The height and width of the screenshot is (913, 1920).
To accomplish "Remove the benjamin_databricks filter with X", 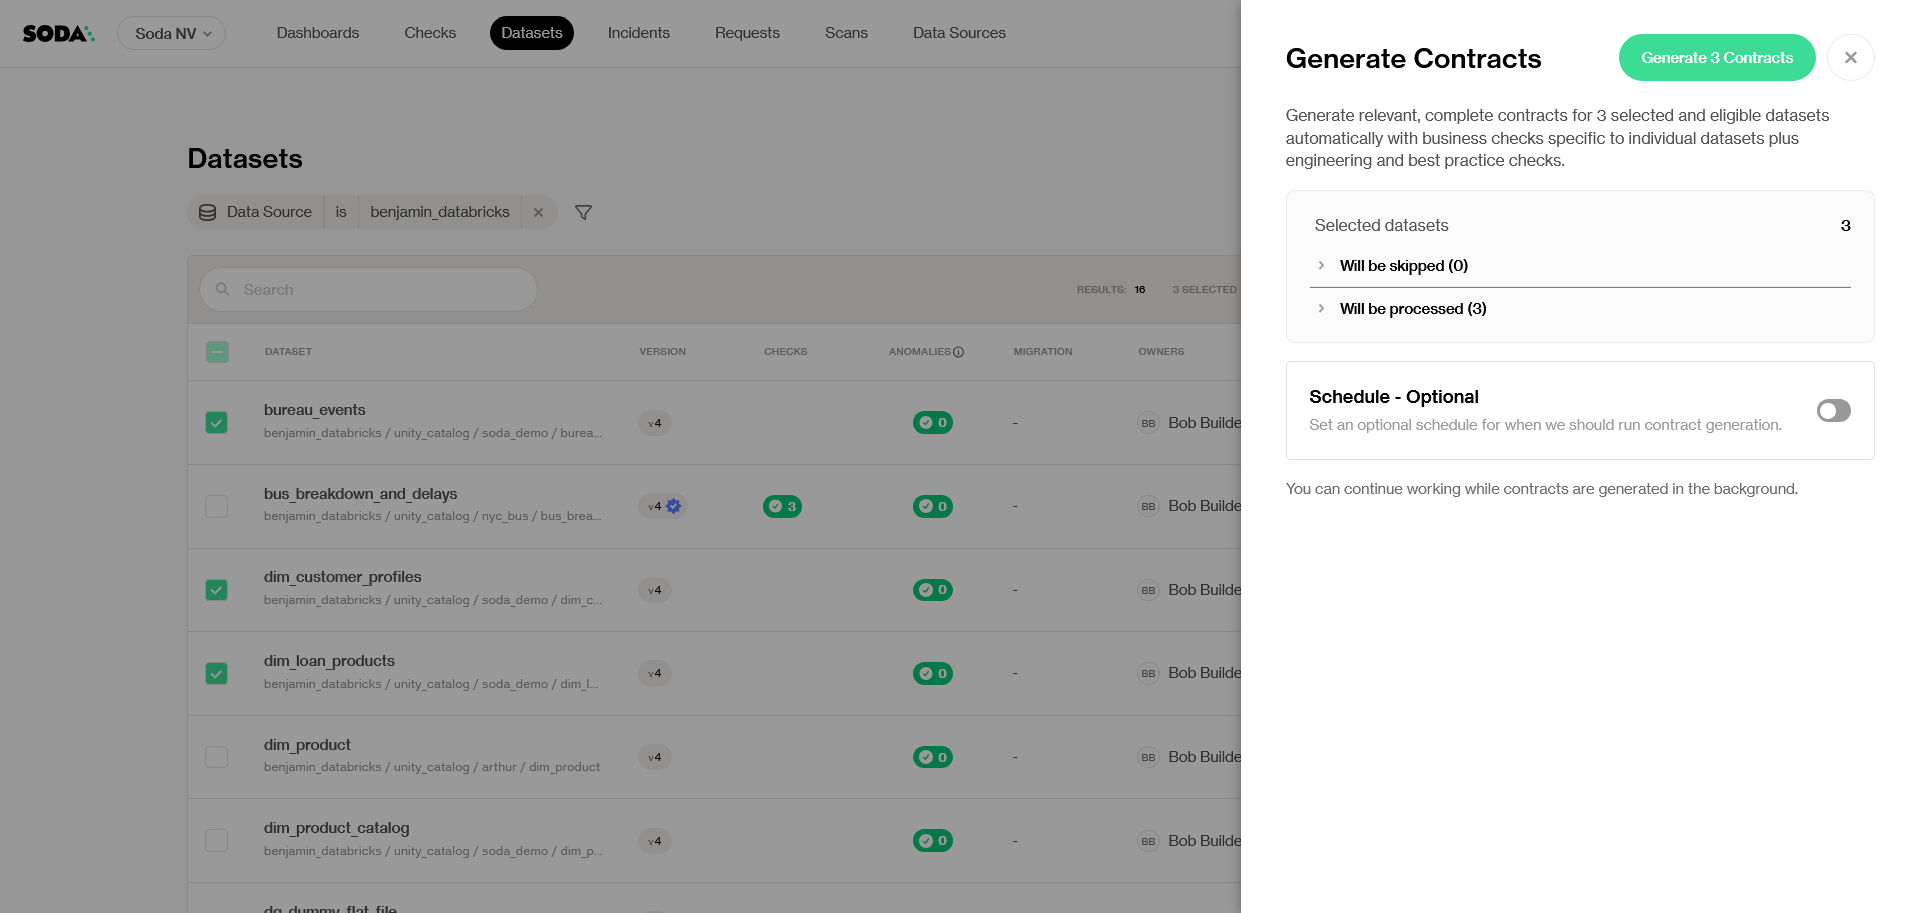I will click(538, 212).
